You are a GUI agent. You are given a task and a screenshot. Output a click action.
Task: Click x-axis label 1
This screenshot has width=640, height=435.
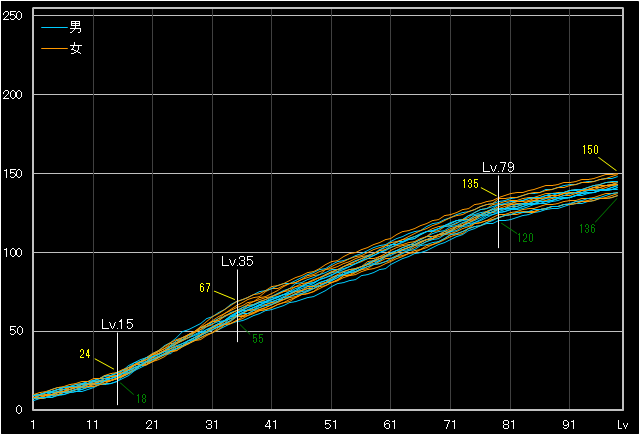coord(33,425)
